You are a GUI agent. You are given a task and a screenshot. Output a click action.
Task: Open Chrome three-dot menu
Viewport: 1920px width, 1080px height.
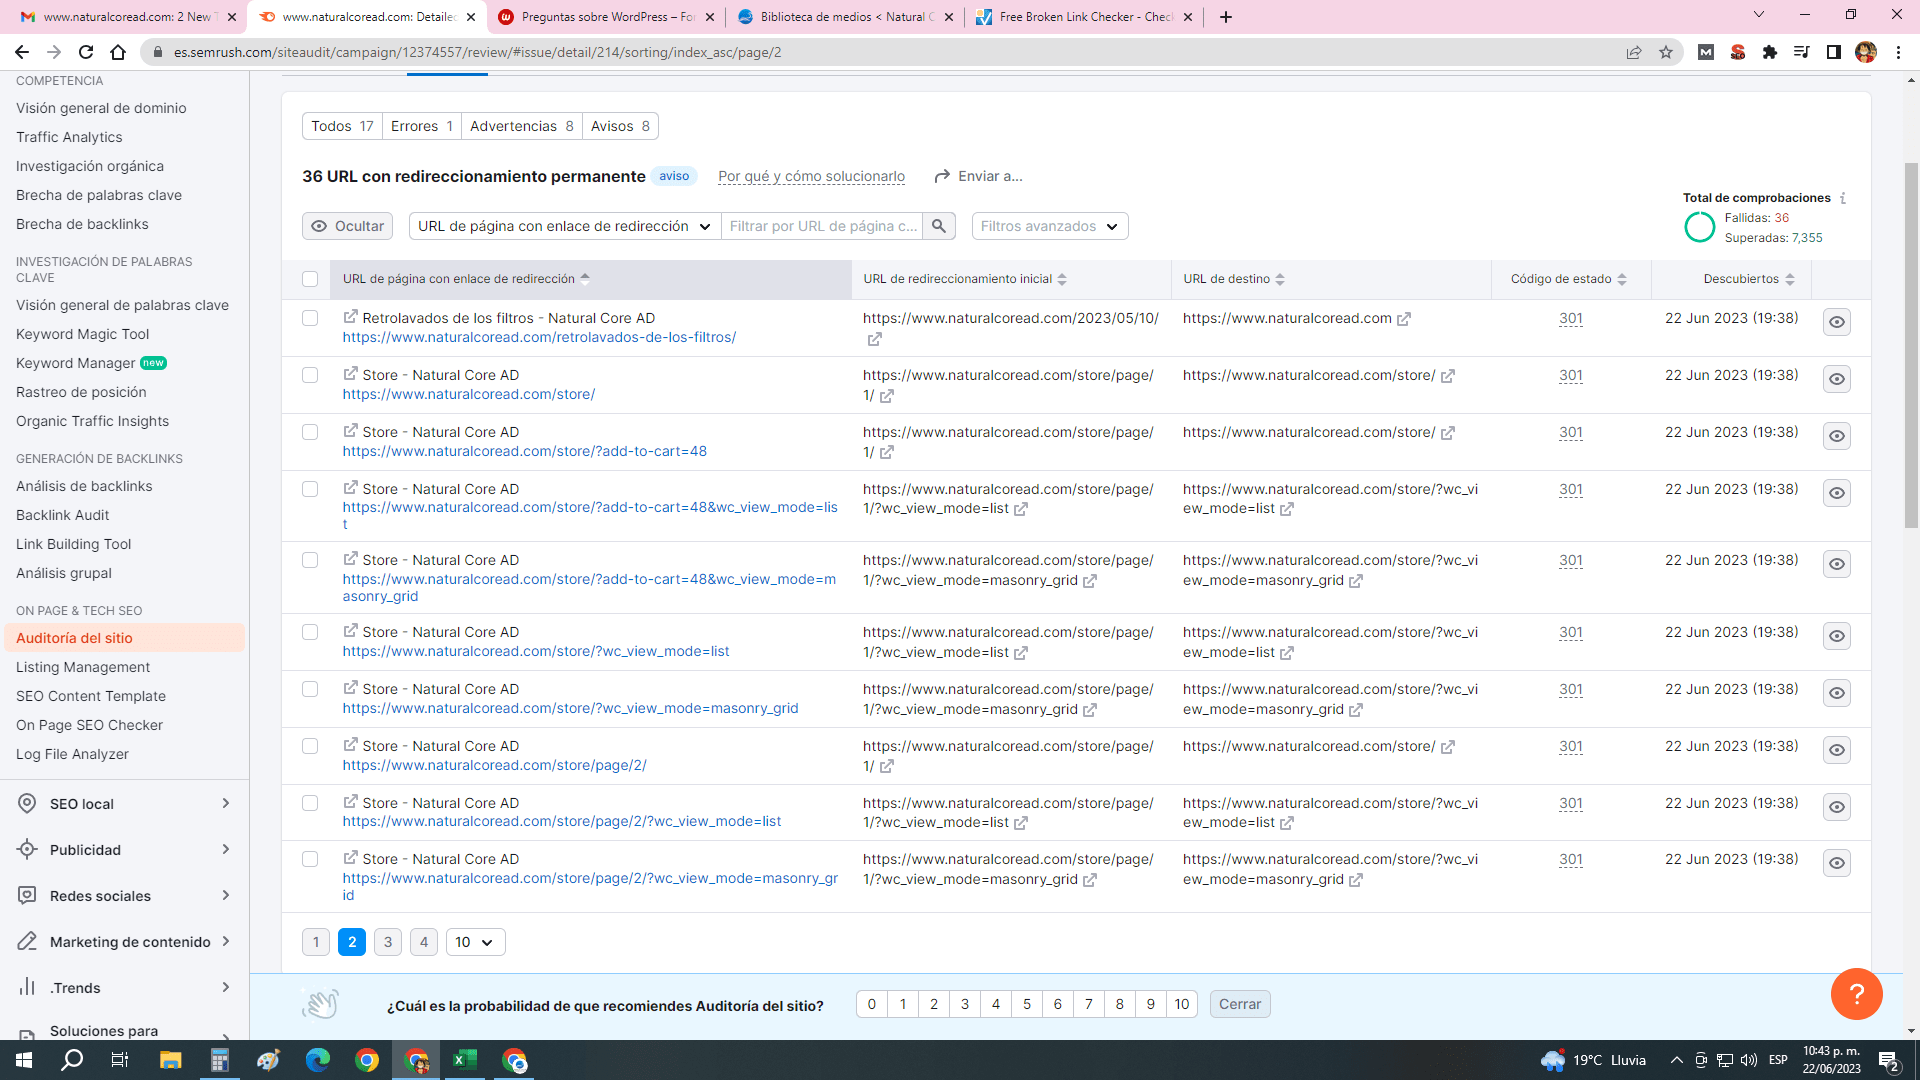pos(1898,52)
